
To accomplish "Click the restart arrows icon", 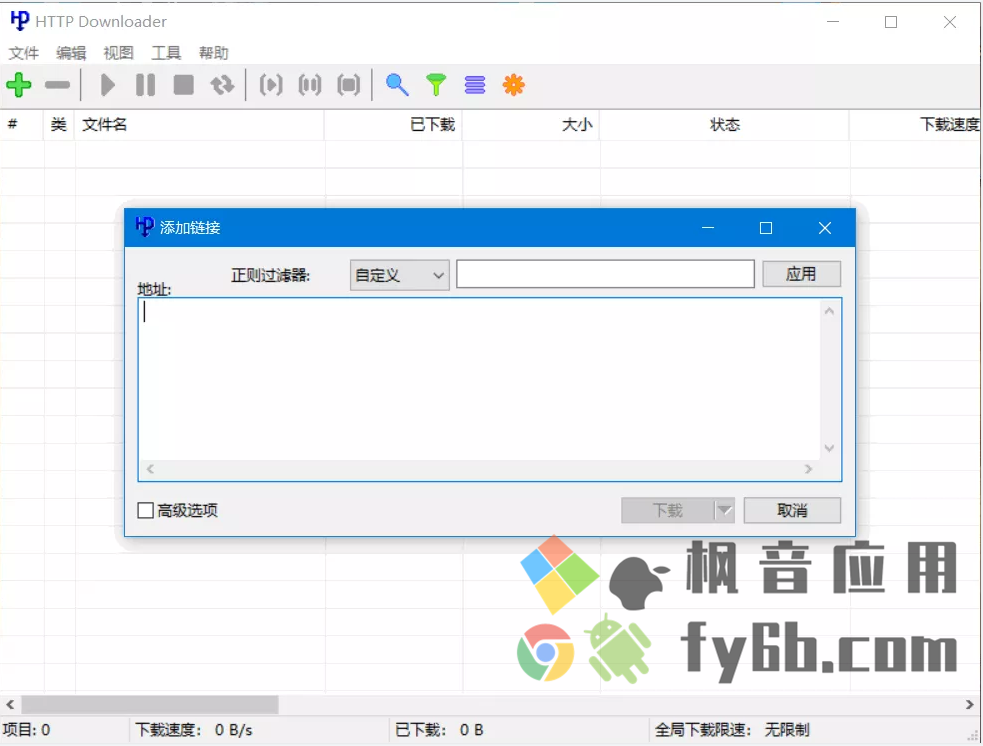I will [x=222, y=85].
